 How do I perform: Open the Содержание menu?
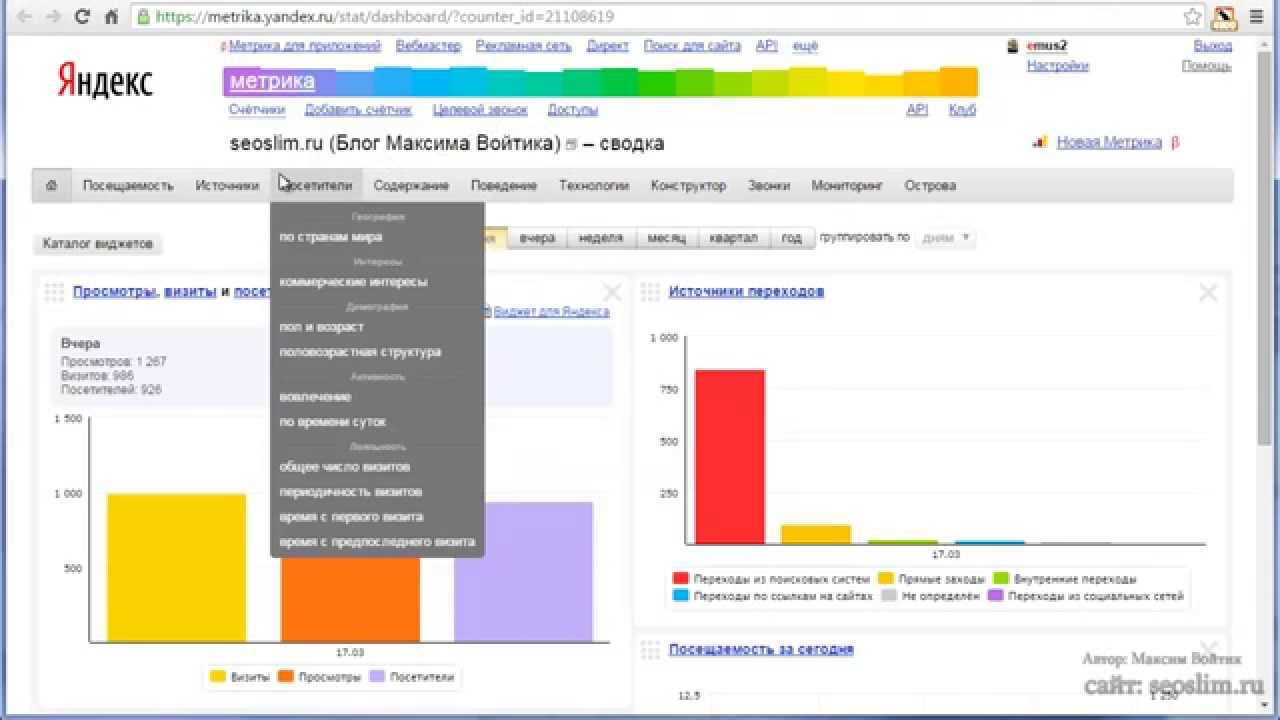pos(411,185)
